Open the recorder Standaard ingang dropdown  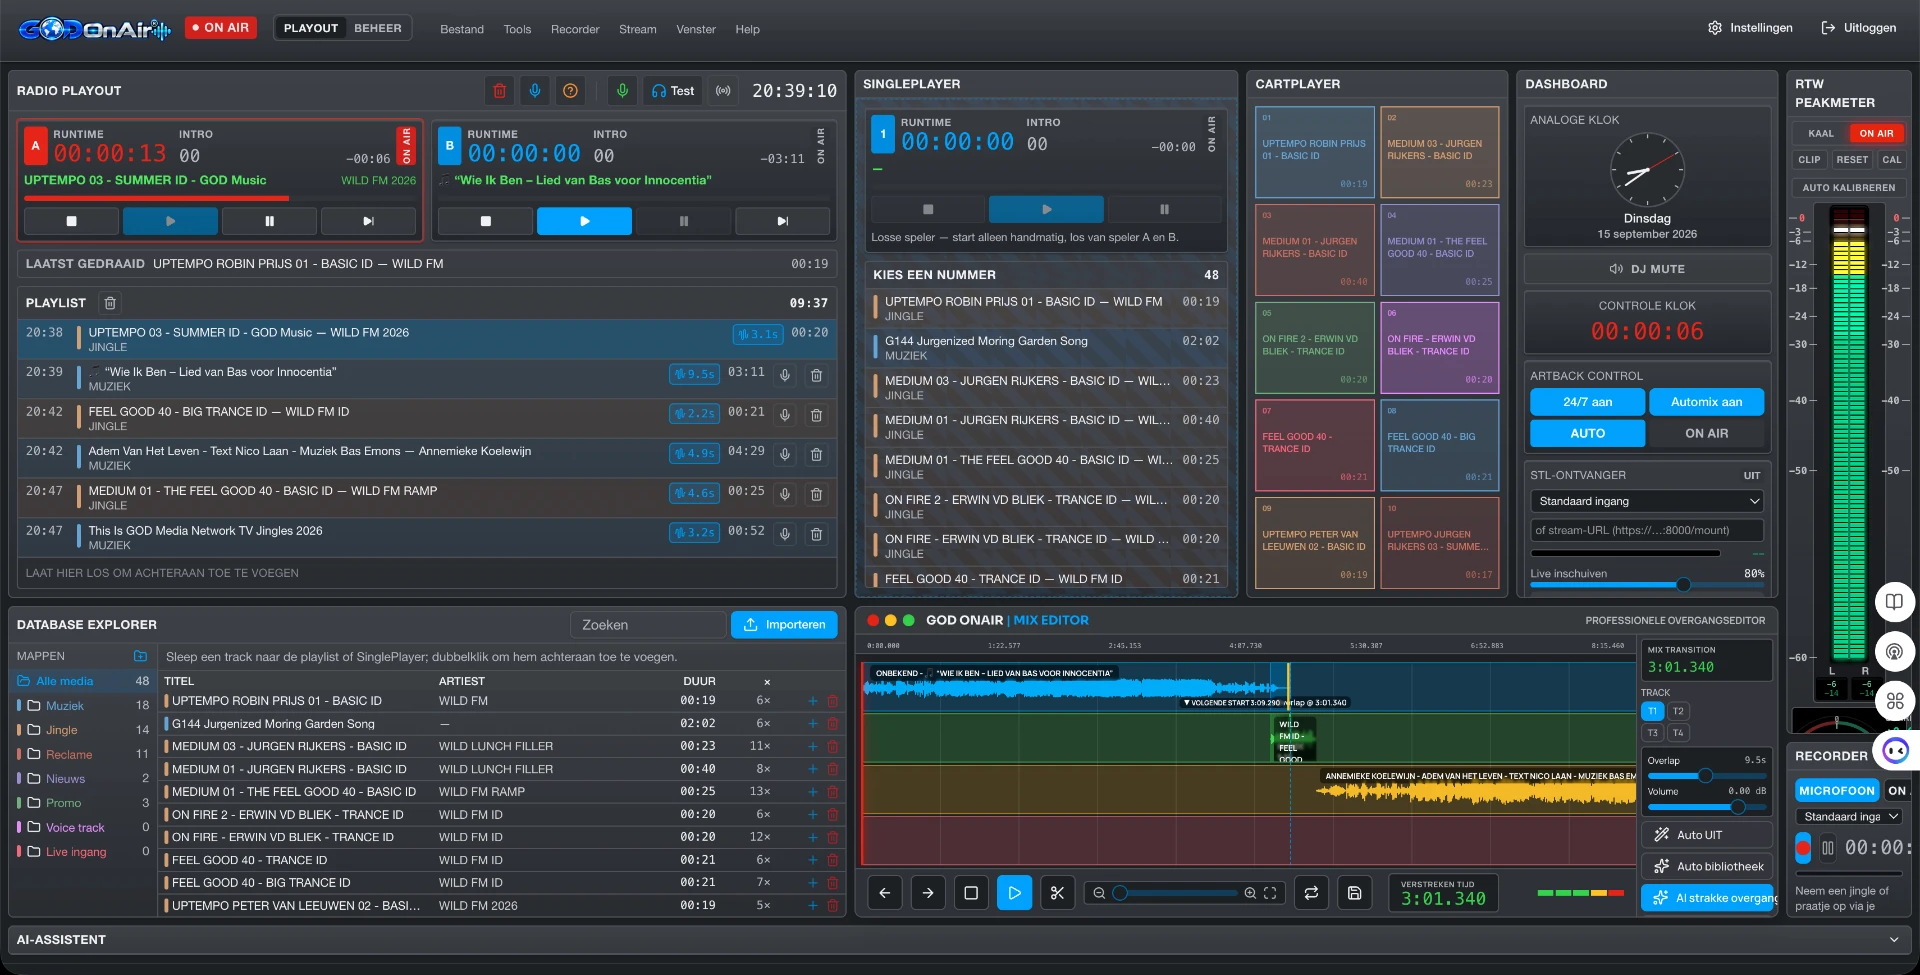(x=1850, y=817)
